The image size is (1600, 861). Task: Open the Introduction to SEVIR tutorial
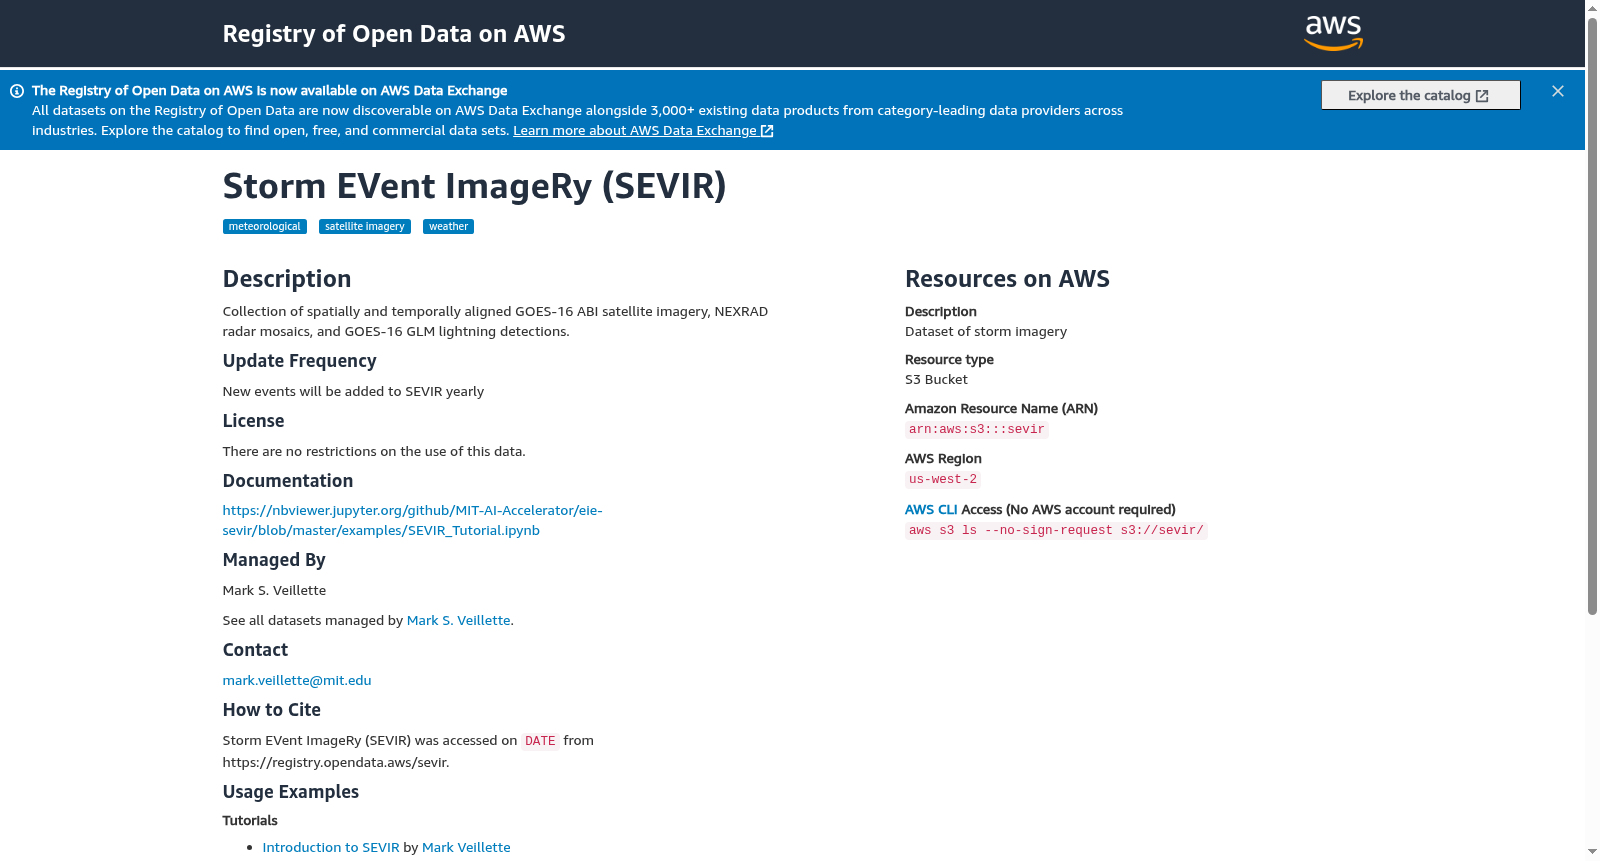click(x=331, y=848)
